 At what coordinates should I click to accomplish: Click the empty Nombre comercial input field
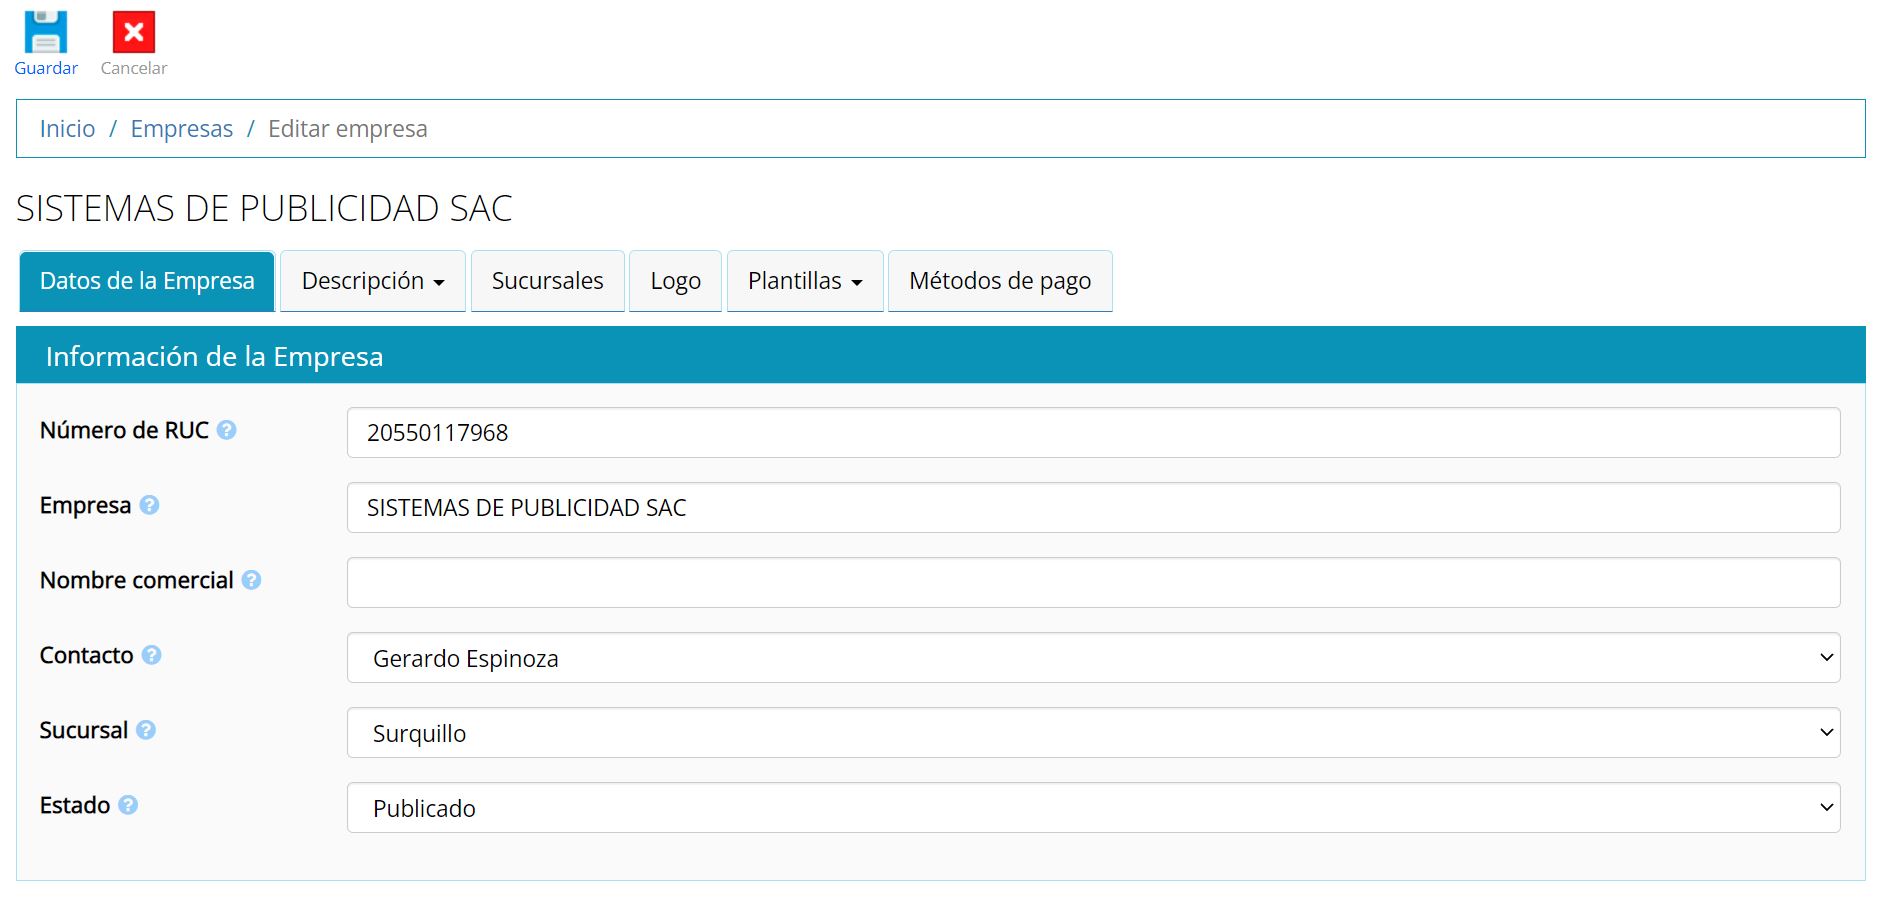[x=1092, y=583]
